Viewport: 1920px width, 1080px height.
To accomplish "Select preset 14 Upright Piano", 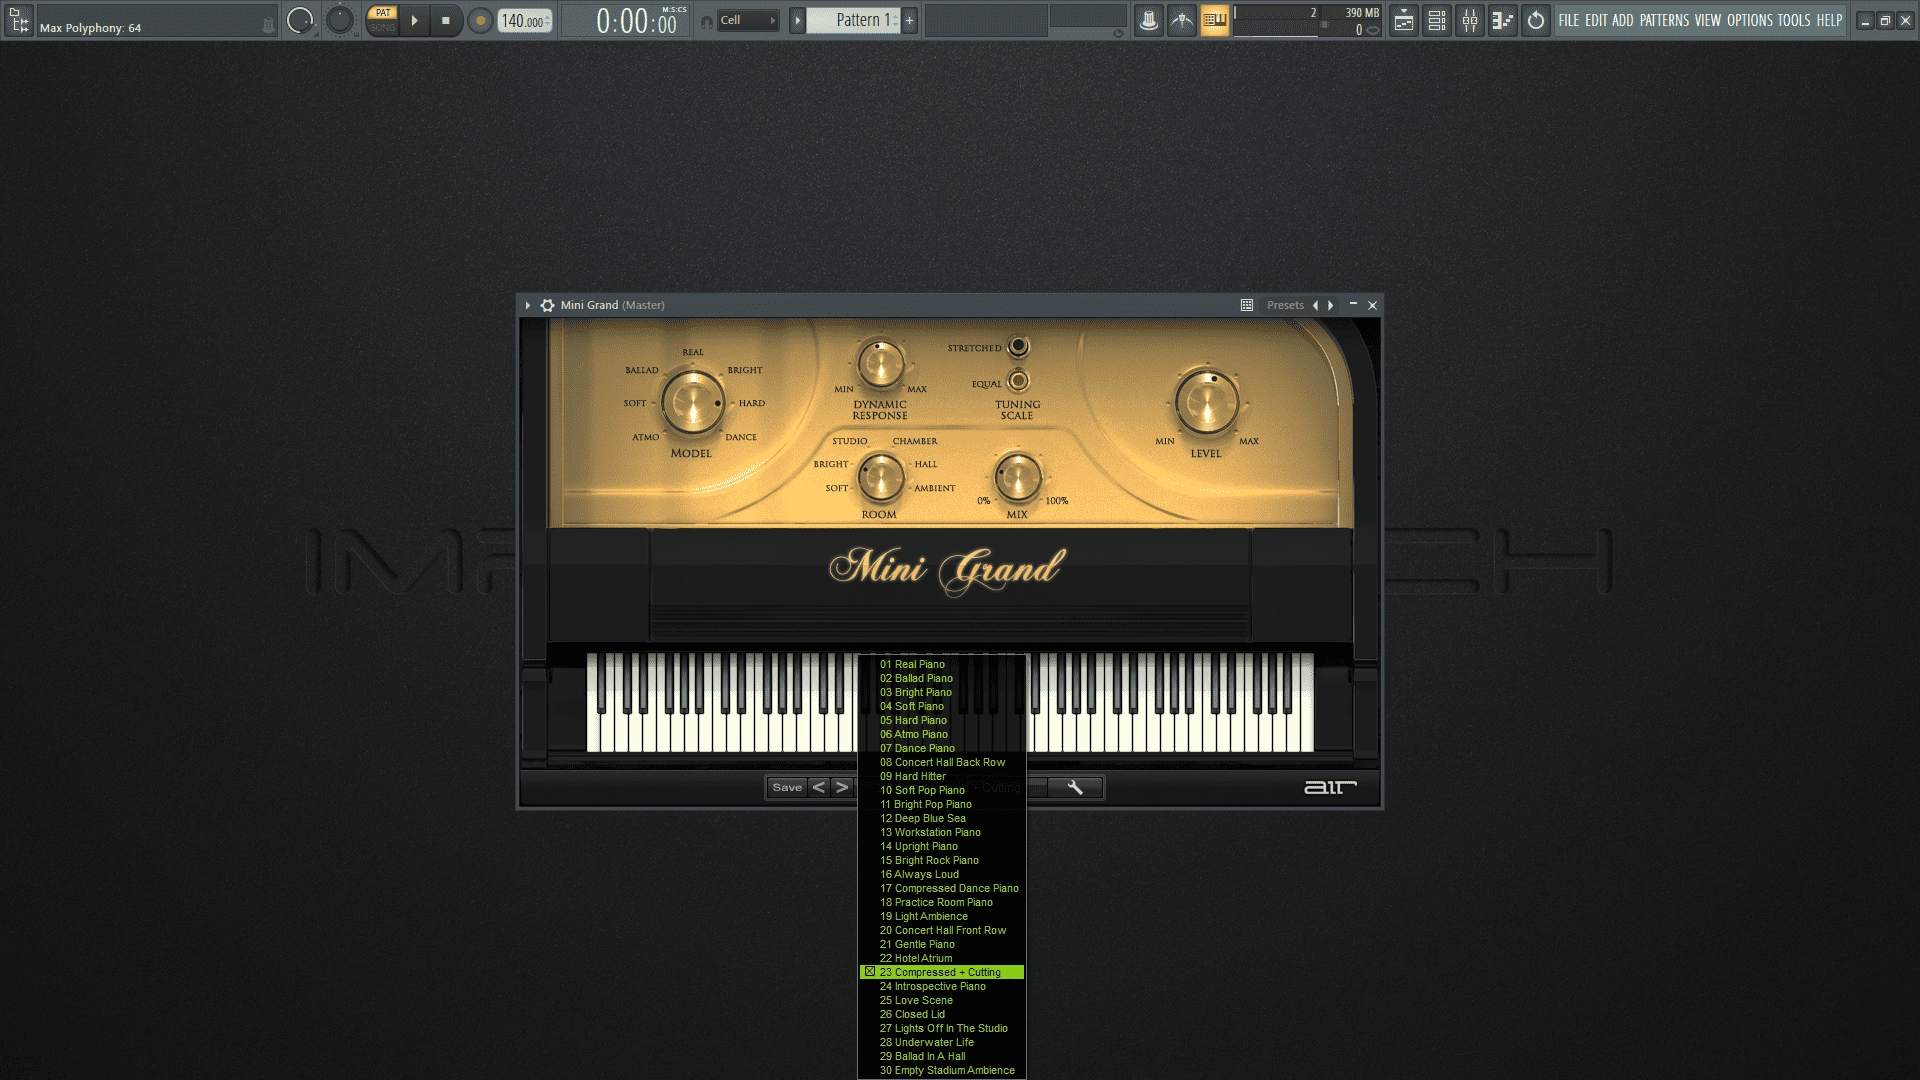I will click(x=942, y=846).
